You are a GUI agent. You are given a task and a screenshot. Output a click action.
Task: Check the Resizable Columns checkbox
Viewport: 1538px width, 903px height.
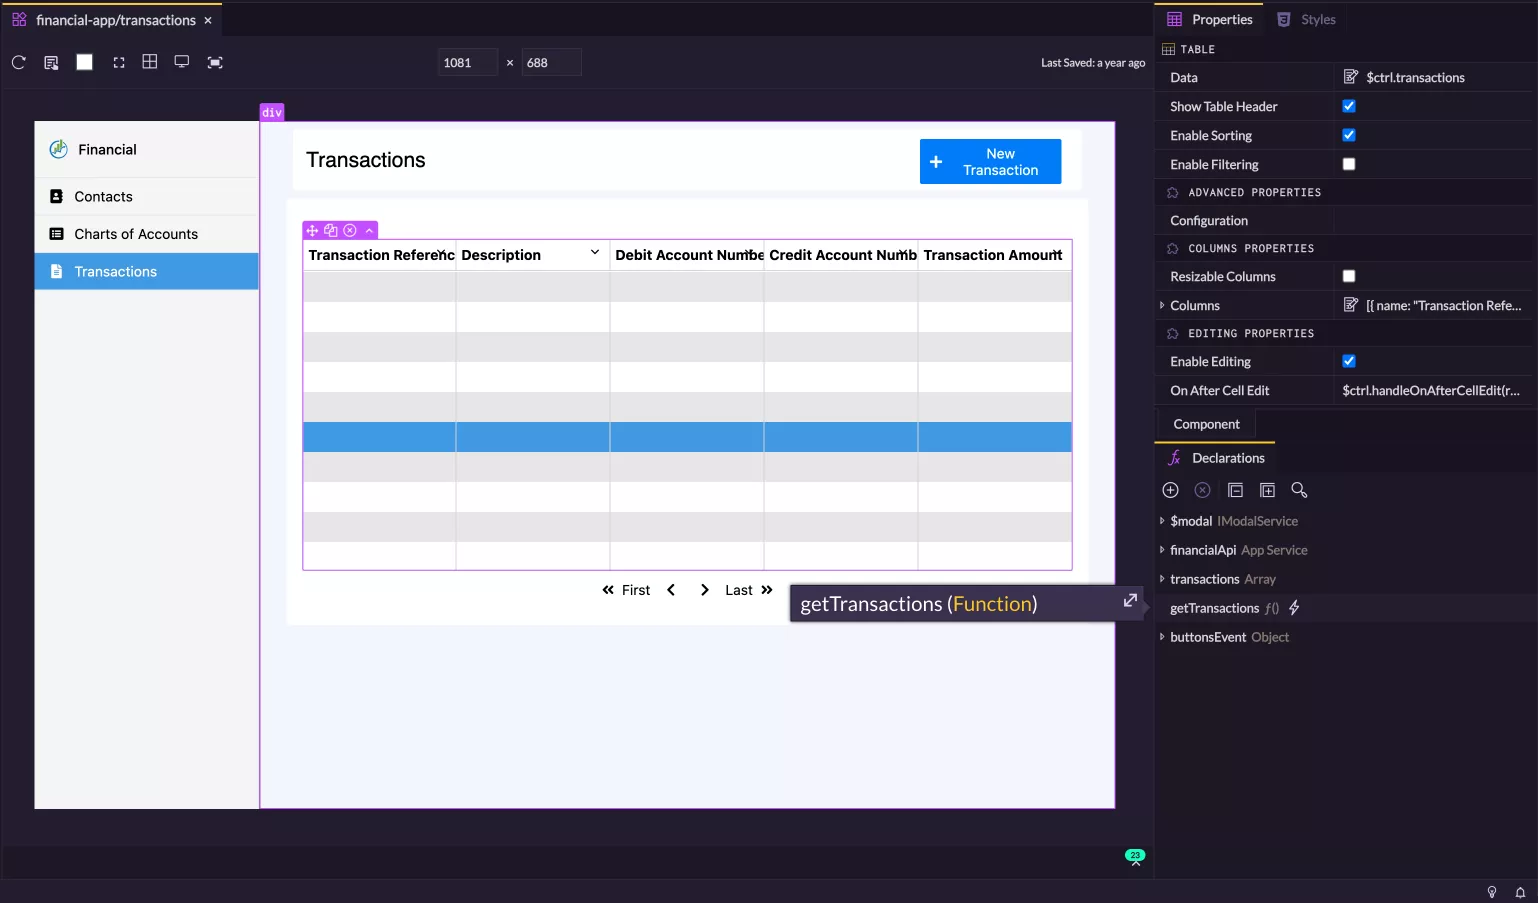tap(1349, 276)
